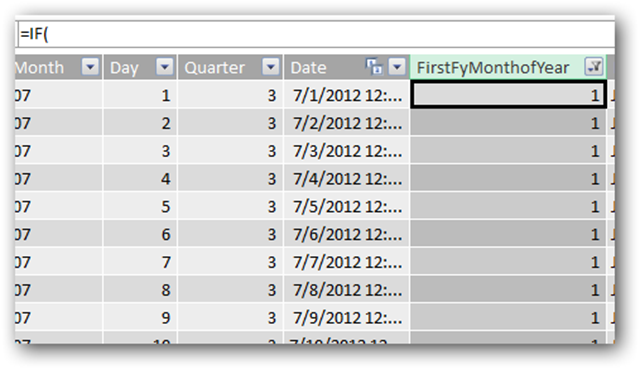Viewport: 640px width, 369px height.
Task: Click the Day cell with value 2
Action: 140,123
